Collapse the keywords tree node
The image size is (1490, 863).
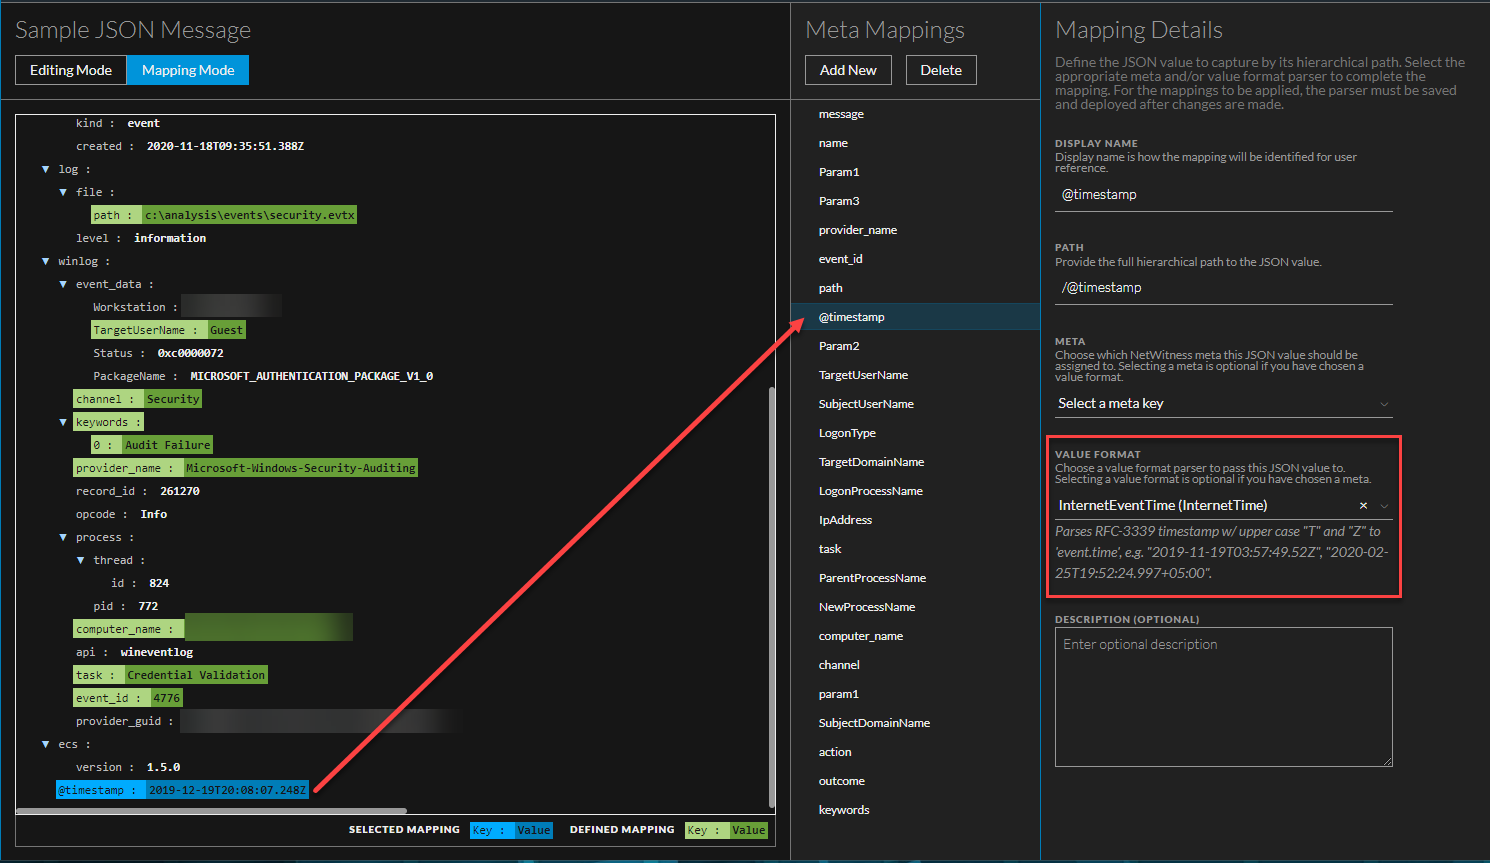pos(63,422)
